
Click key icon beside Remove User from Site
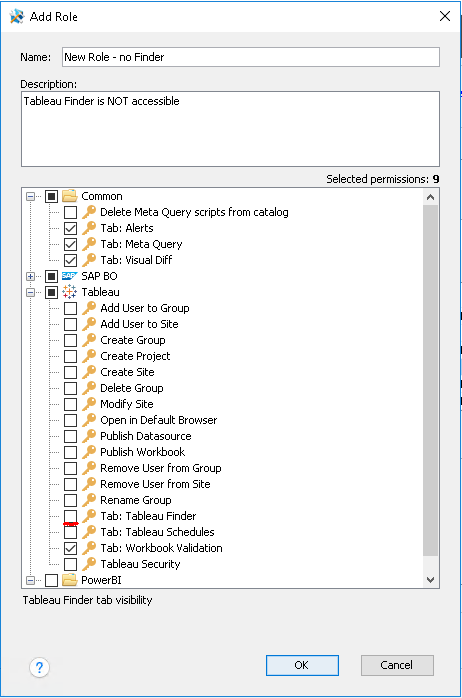coord(89,484)
